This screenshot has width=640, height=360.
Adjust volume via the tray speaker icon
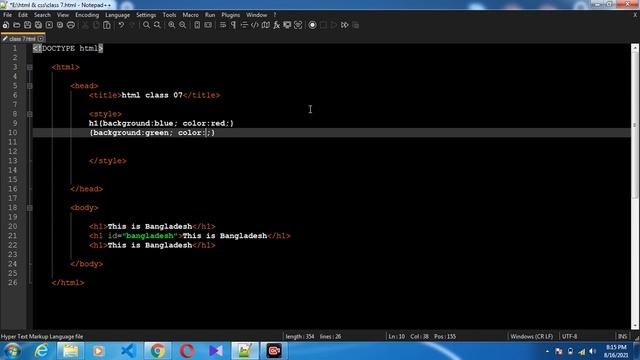click(x=593, y=351)
